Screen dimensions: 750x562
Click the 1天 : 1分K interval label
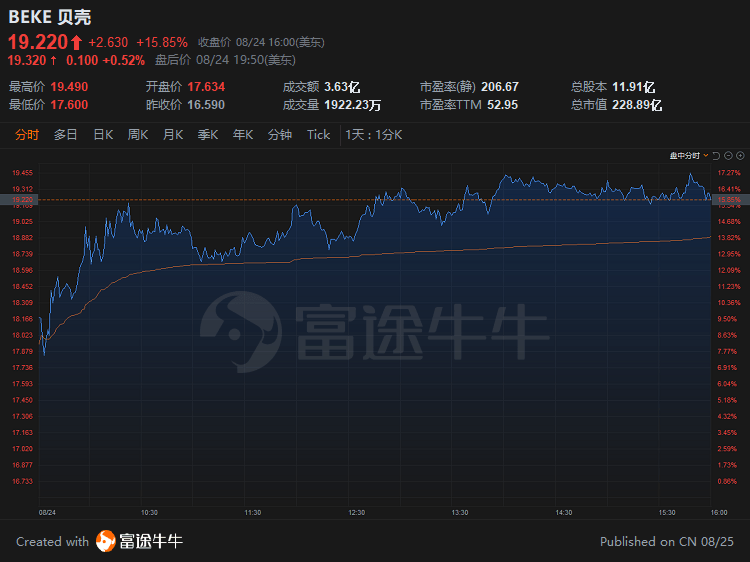[374, 135]
